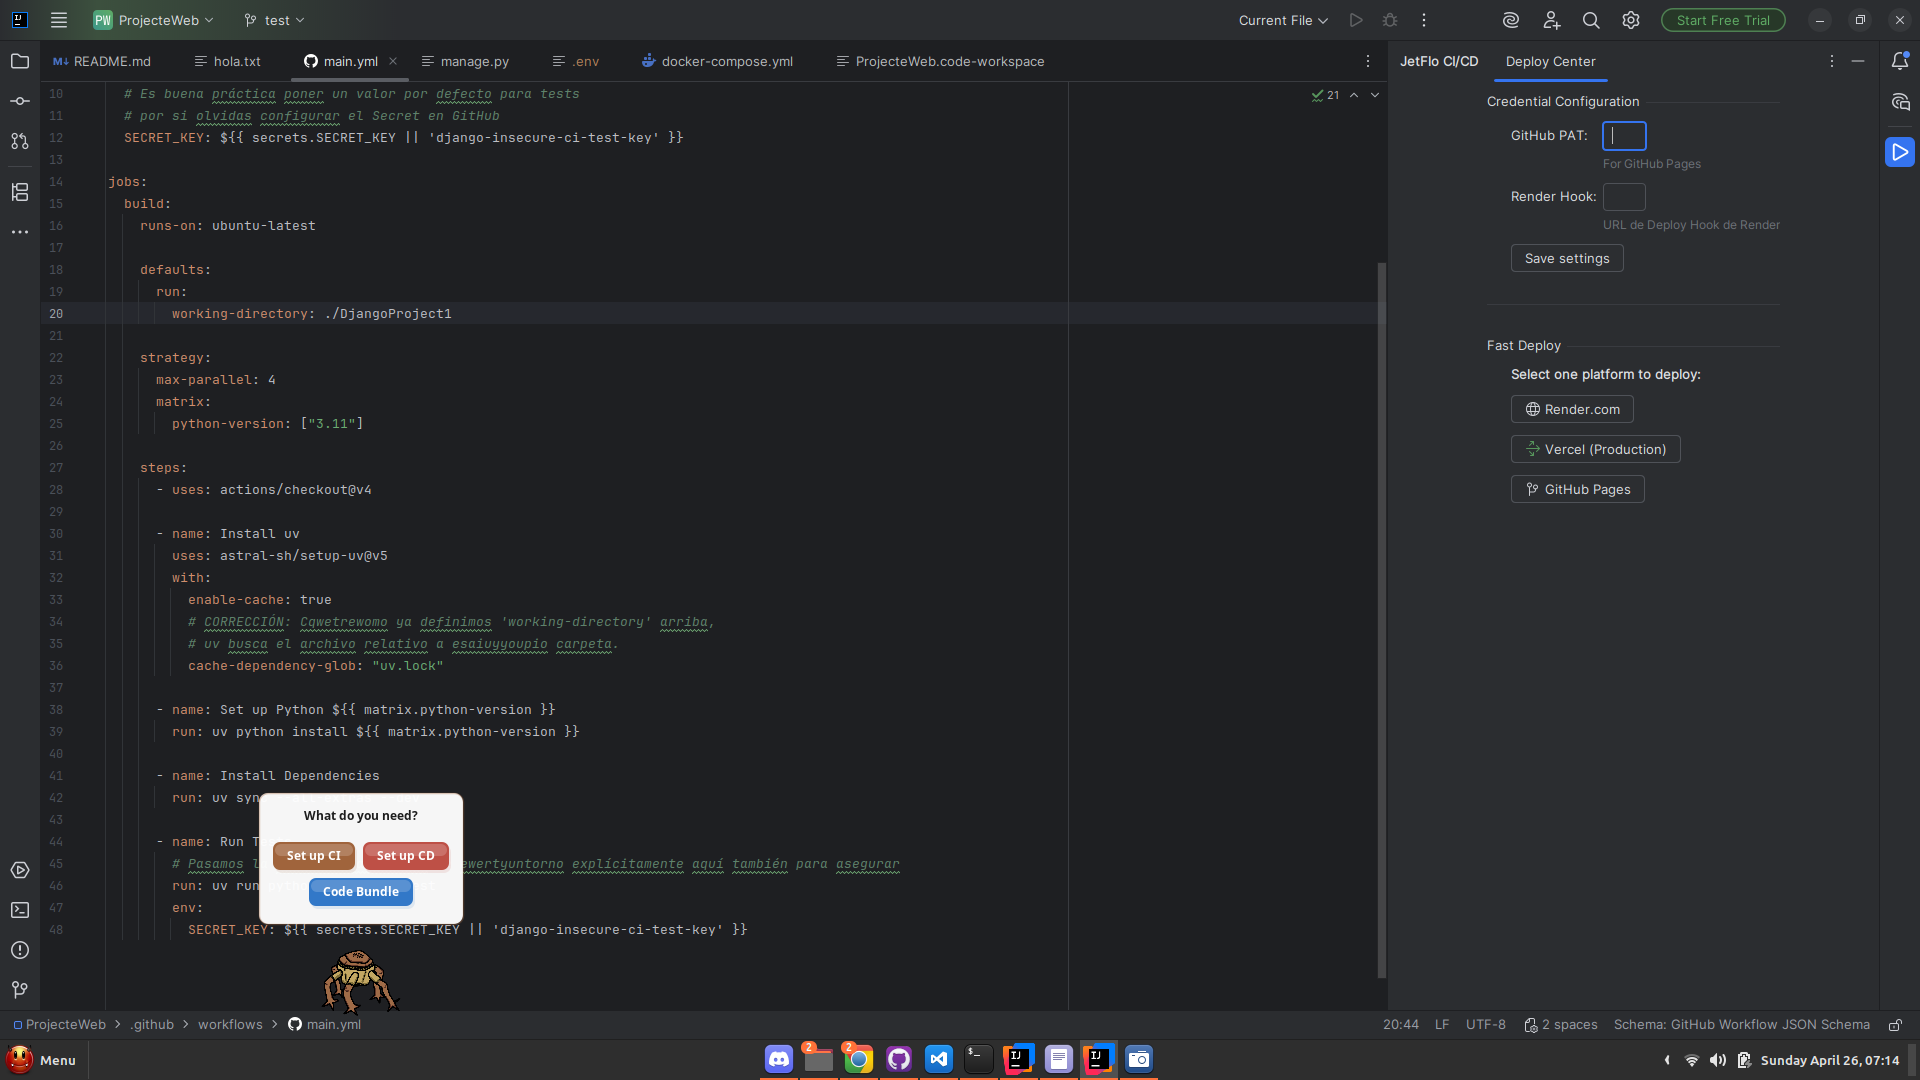Click the JetFlo play plugin icon

1900,152
